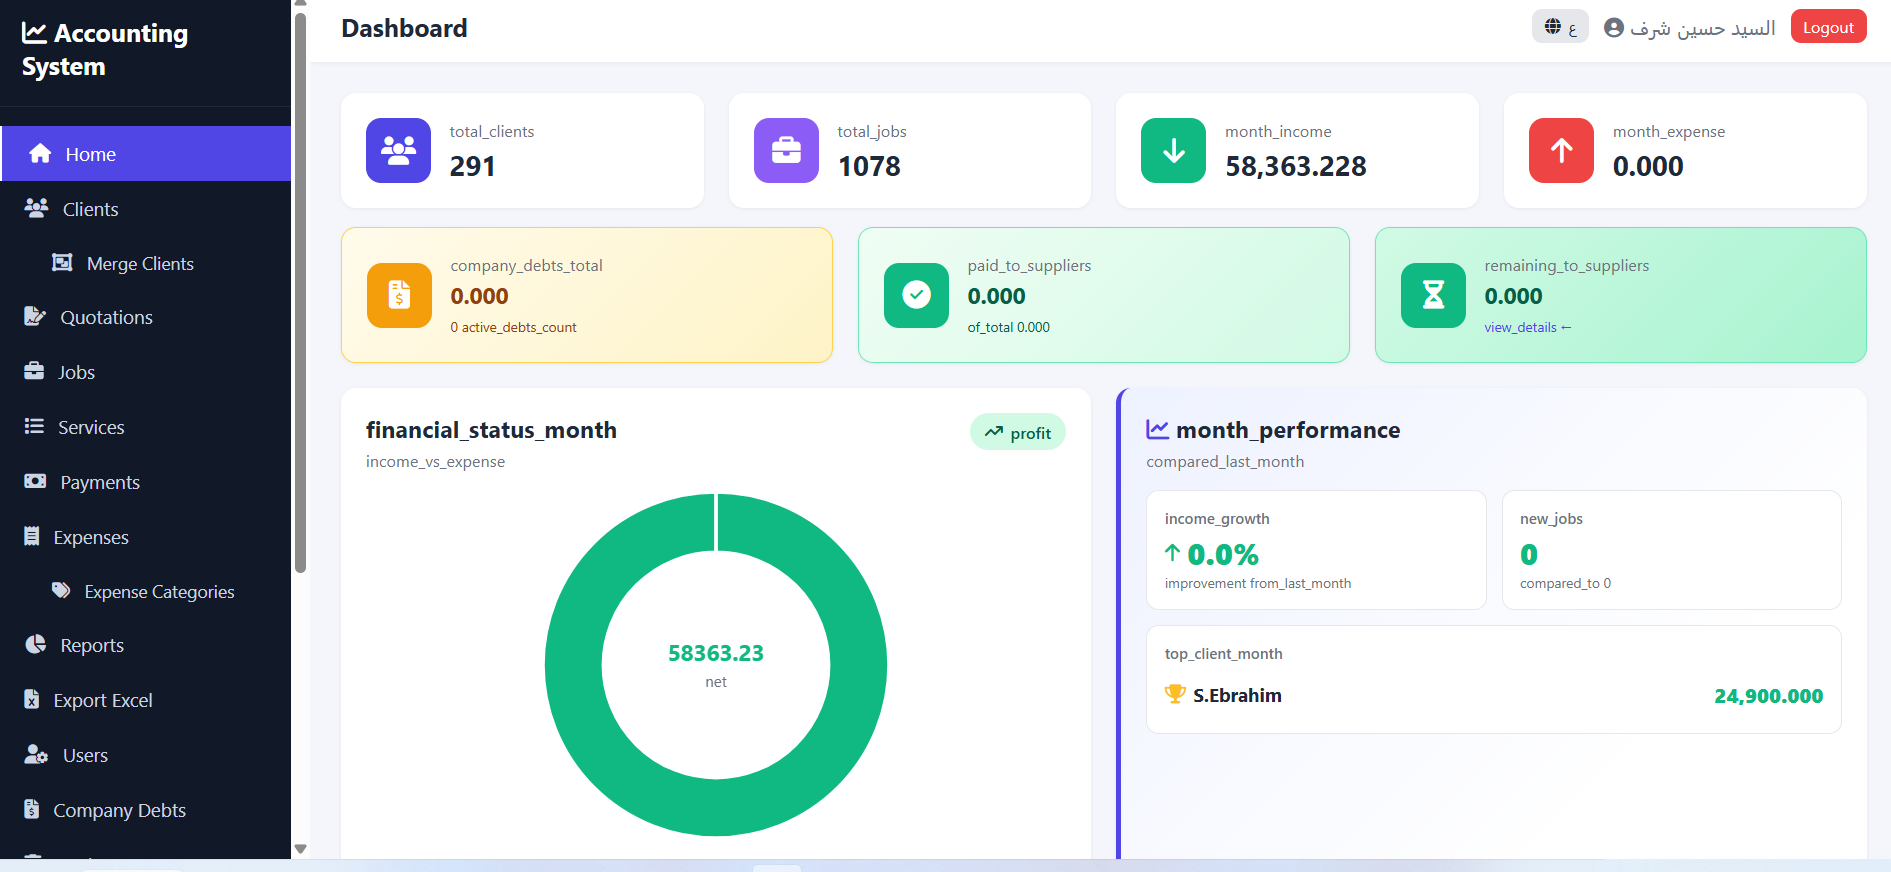Click the total_clients people icon
Screen dimensions: 1891x872
tap(398, 151)
